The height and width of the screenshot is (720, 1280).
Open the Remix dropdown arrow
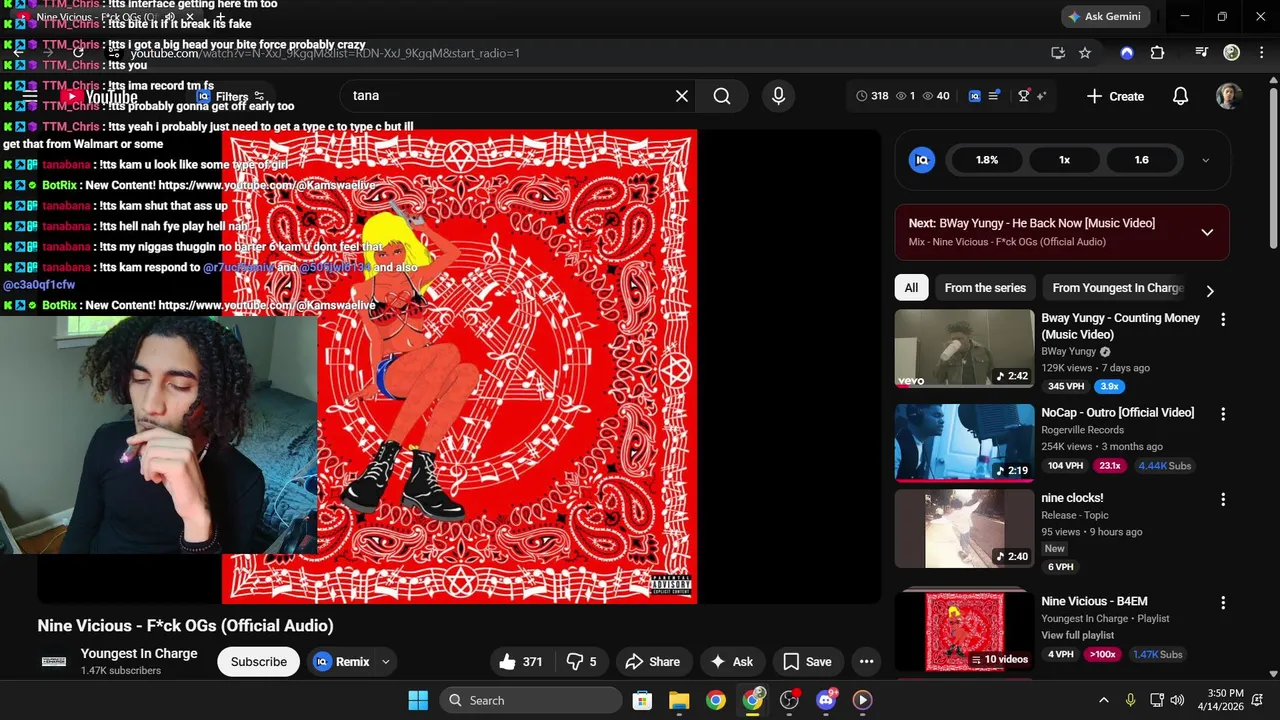coord(385,662)
